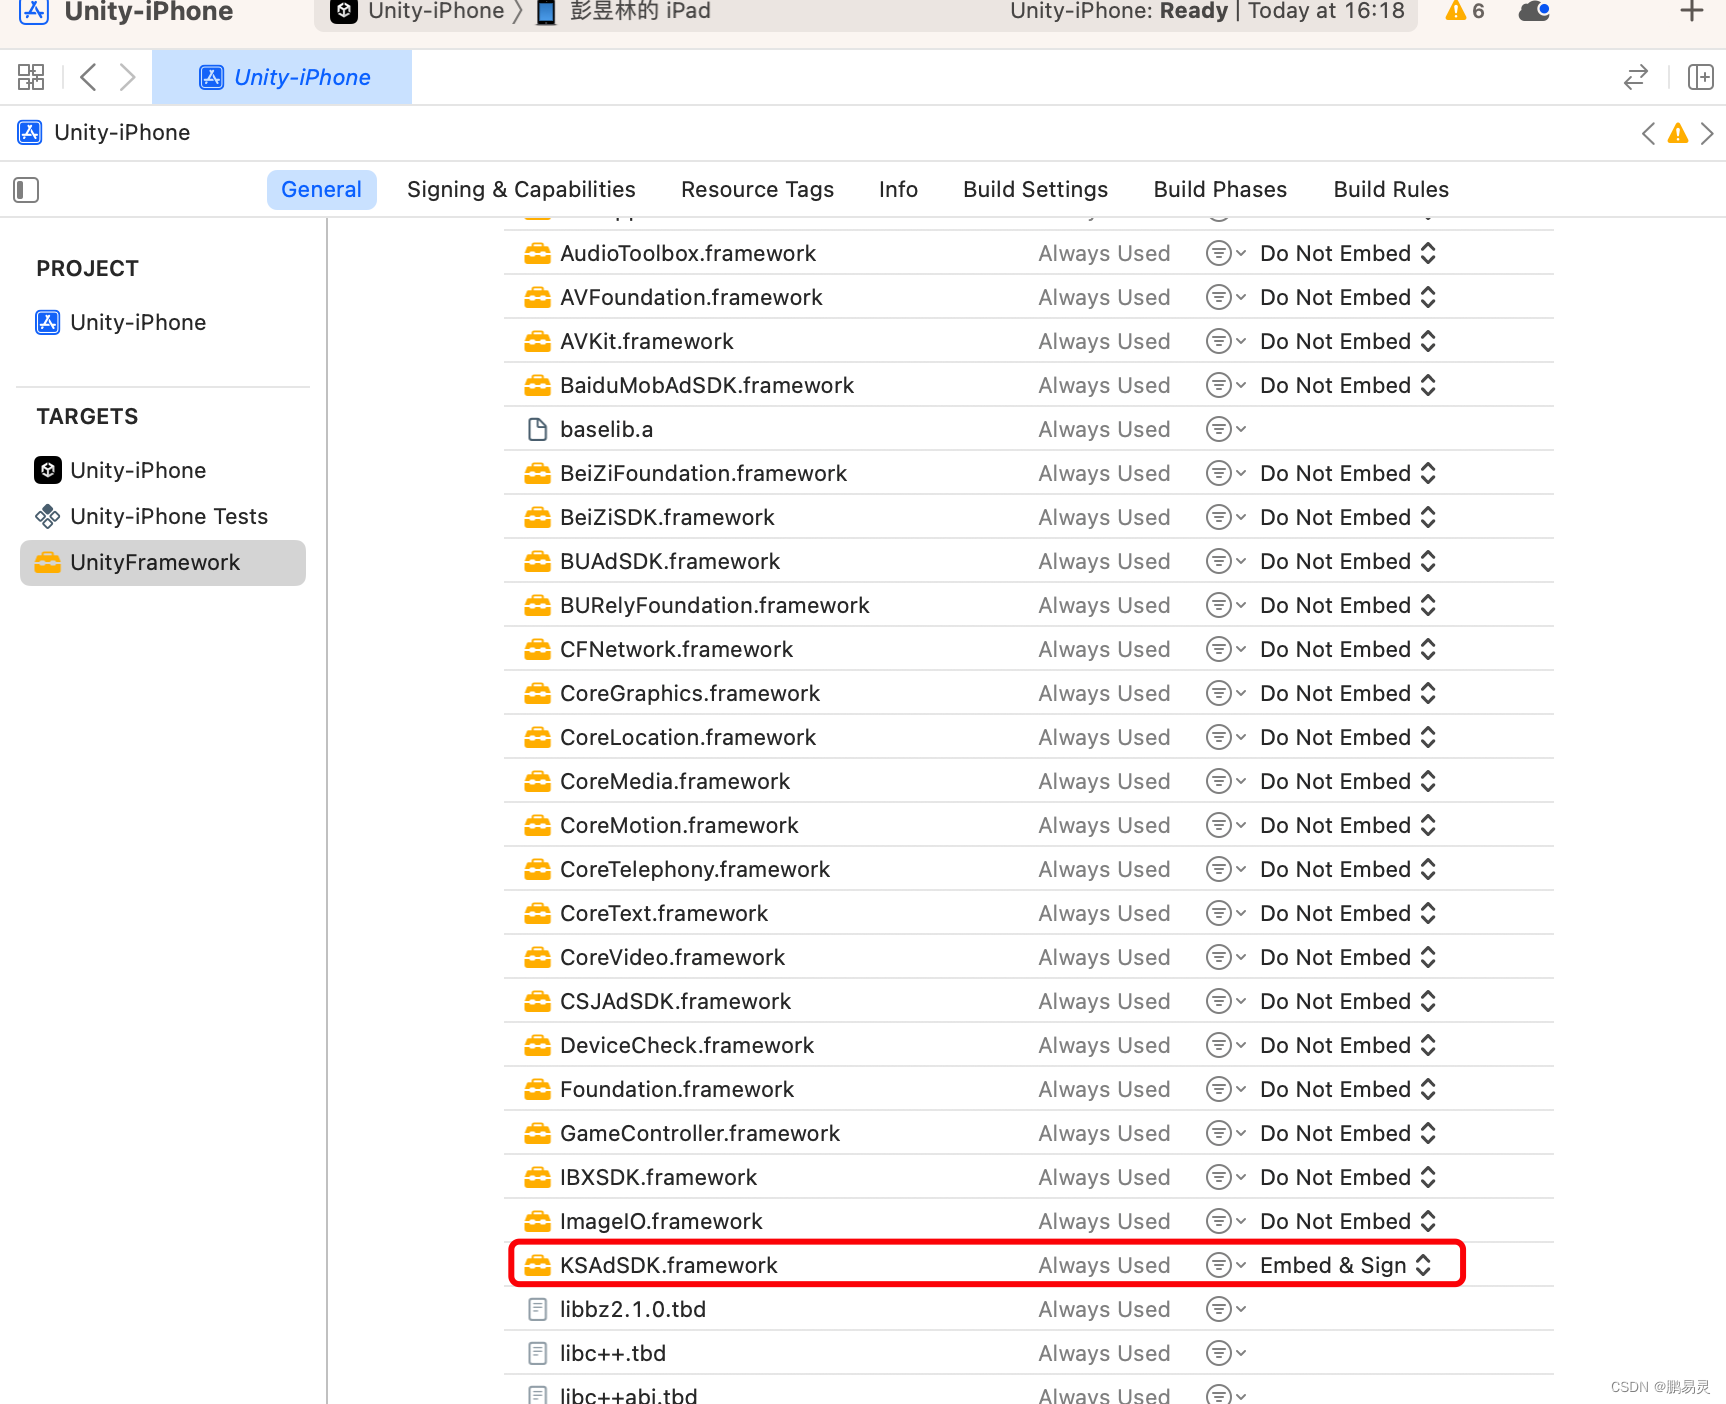Jump to previous issue arrow
Image resolution: width=1726 pixels, height=1404 pixels.
1648,133
